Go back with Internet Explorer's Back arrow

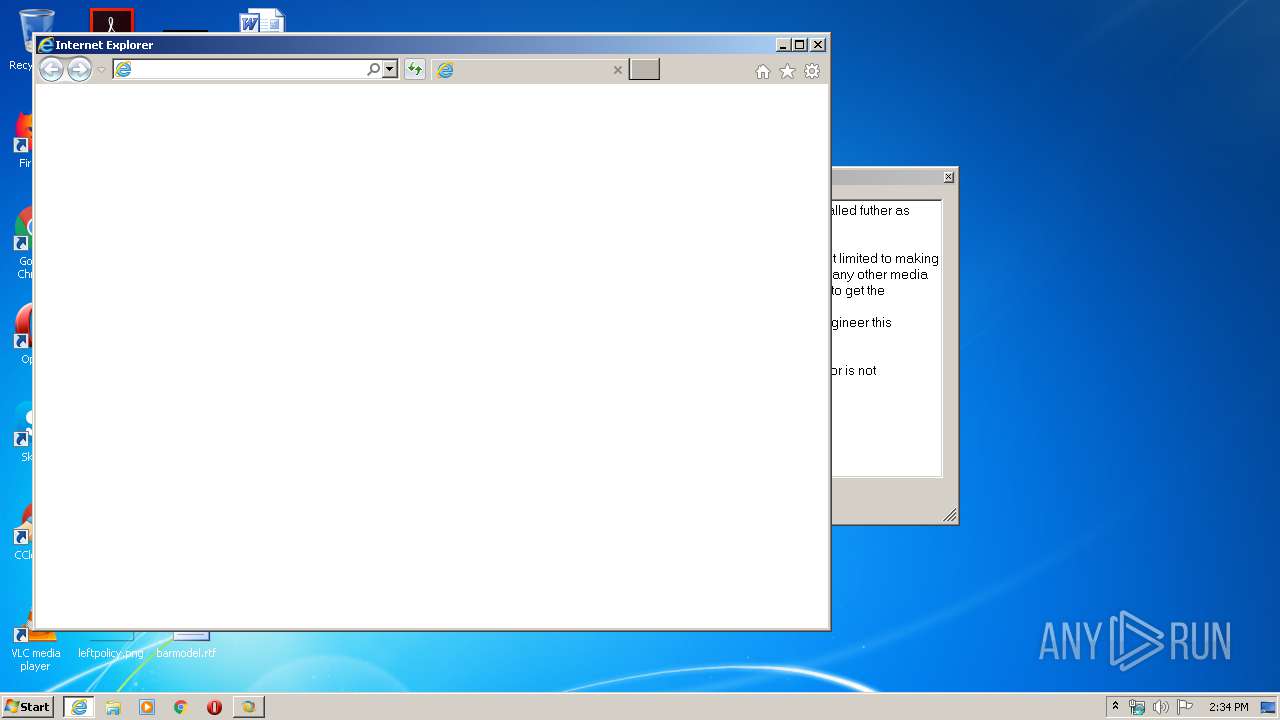click(x=51, y=70)
